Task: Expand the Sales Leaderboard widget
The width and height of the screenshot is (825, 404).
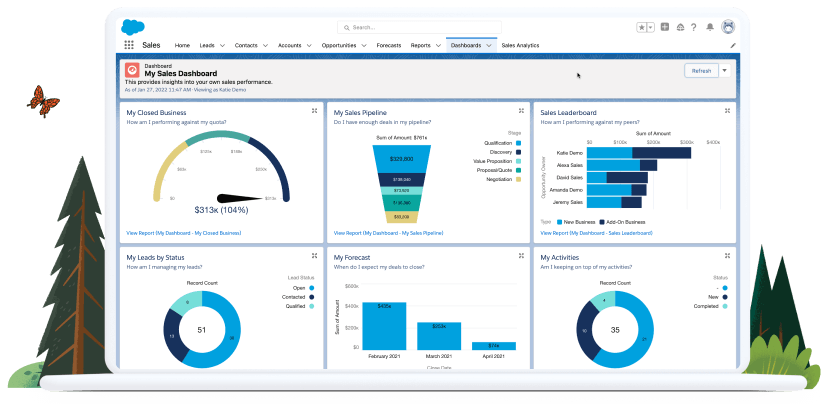Action: pyautogui.click(x=727, y=111)
